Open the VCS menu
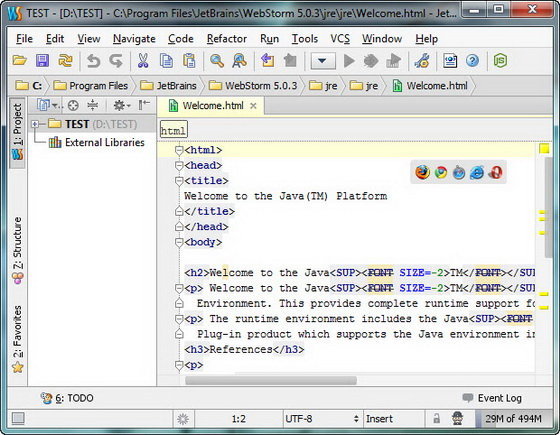 pyautogui.click(x=340, y=39)
